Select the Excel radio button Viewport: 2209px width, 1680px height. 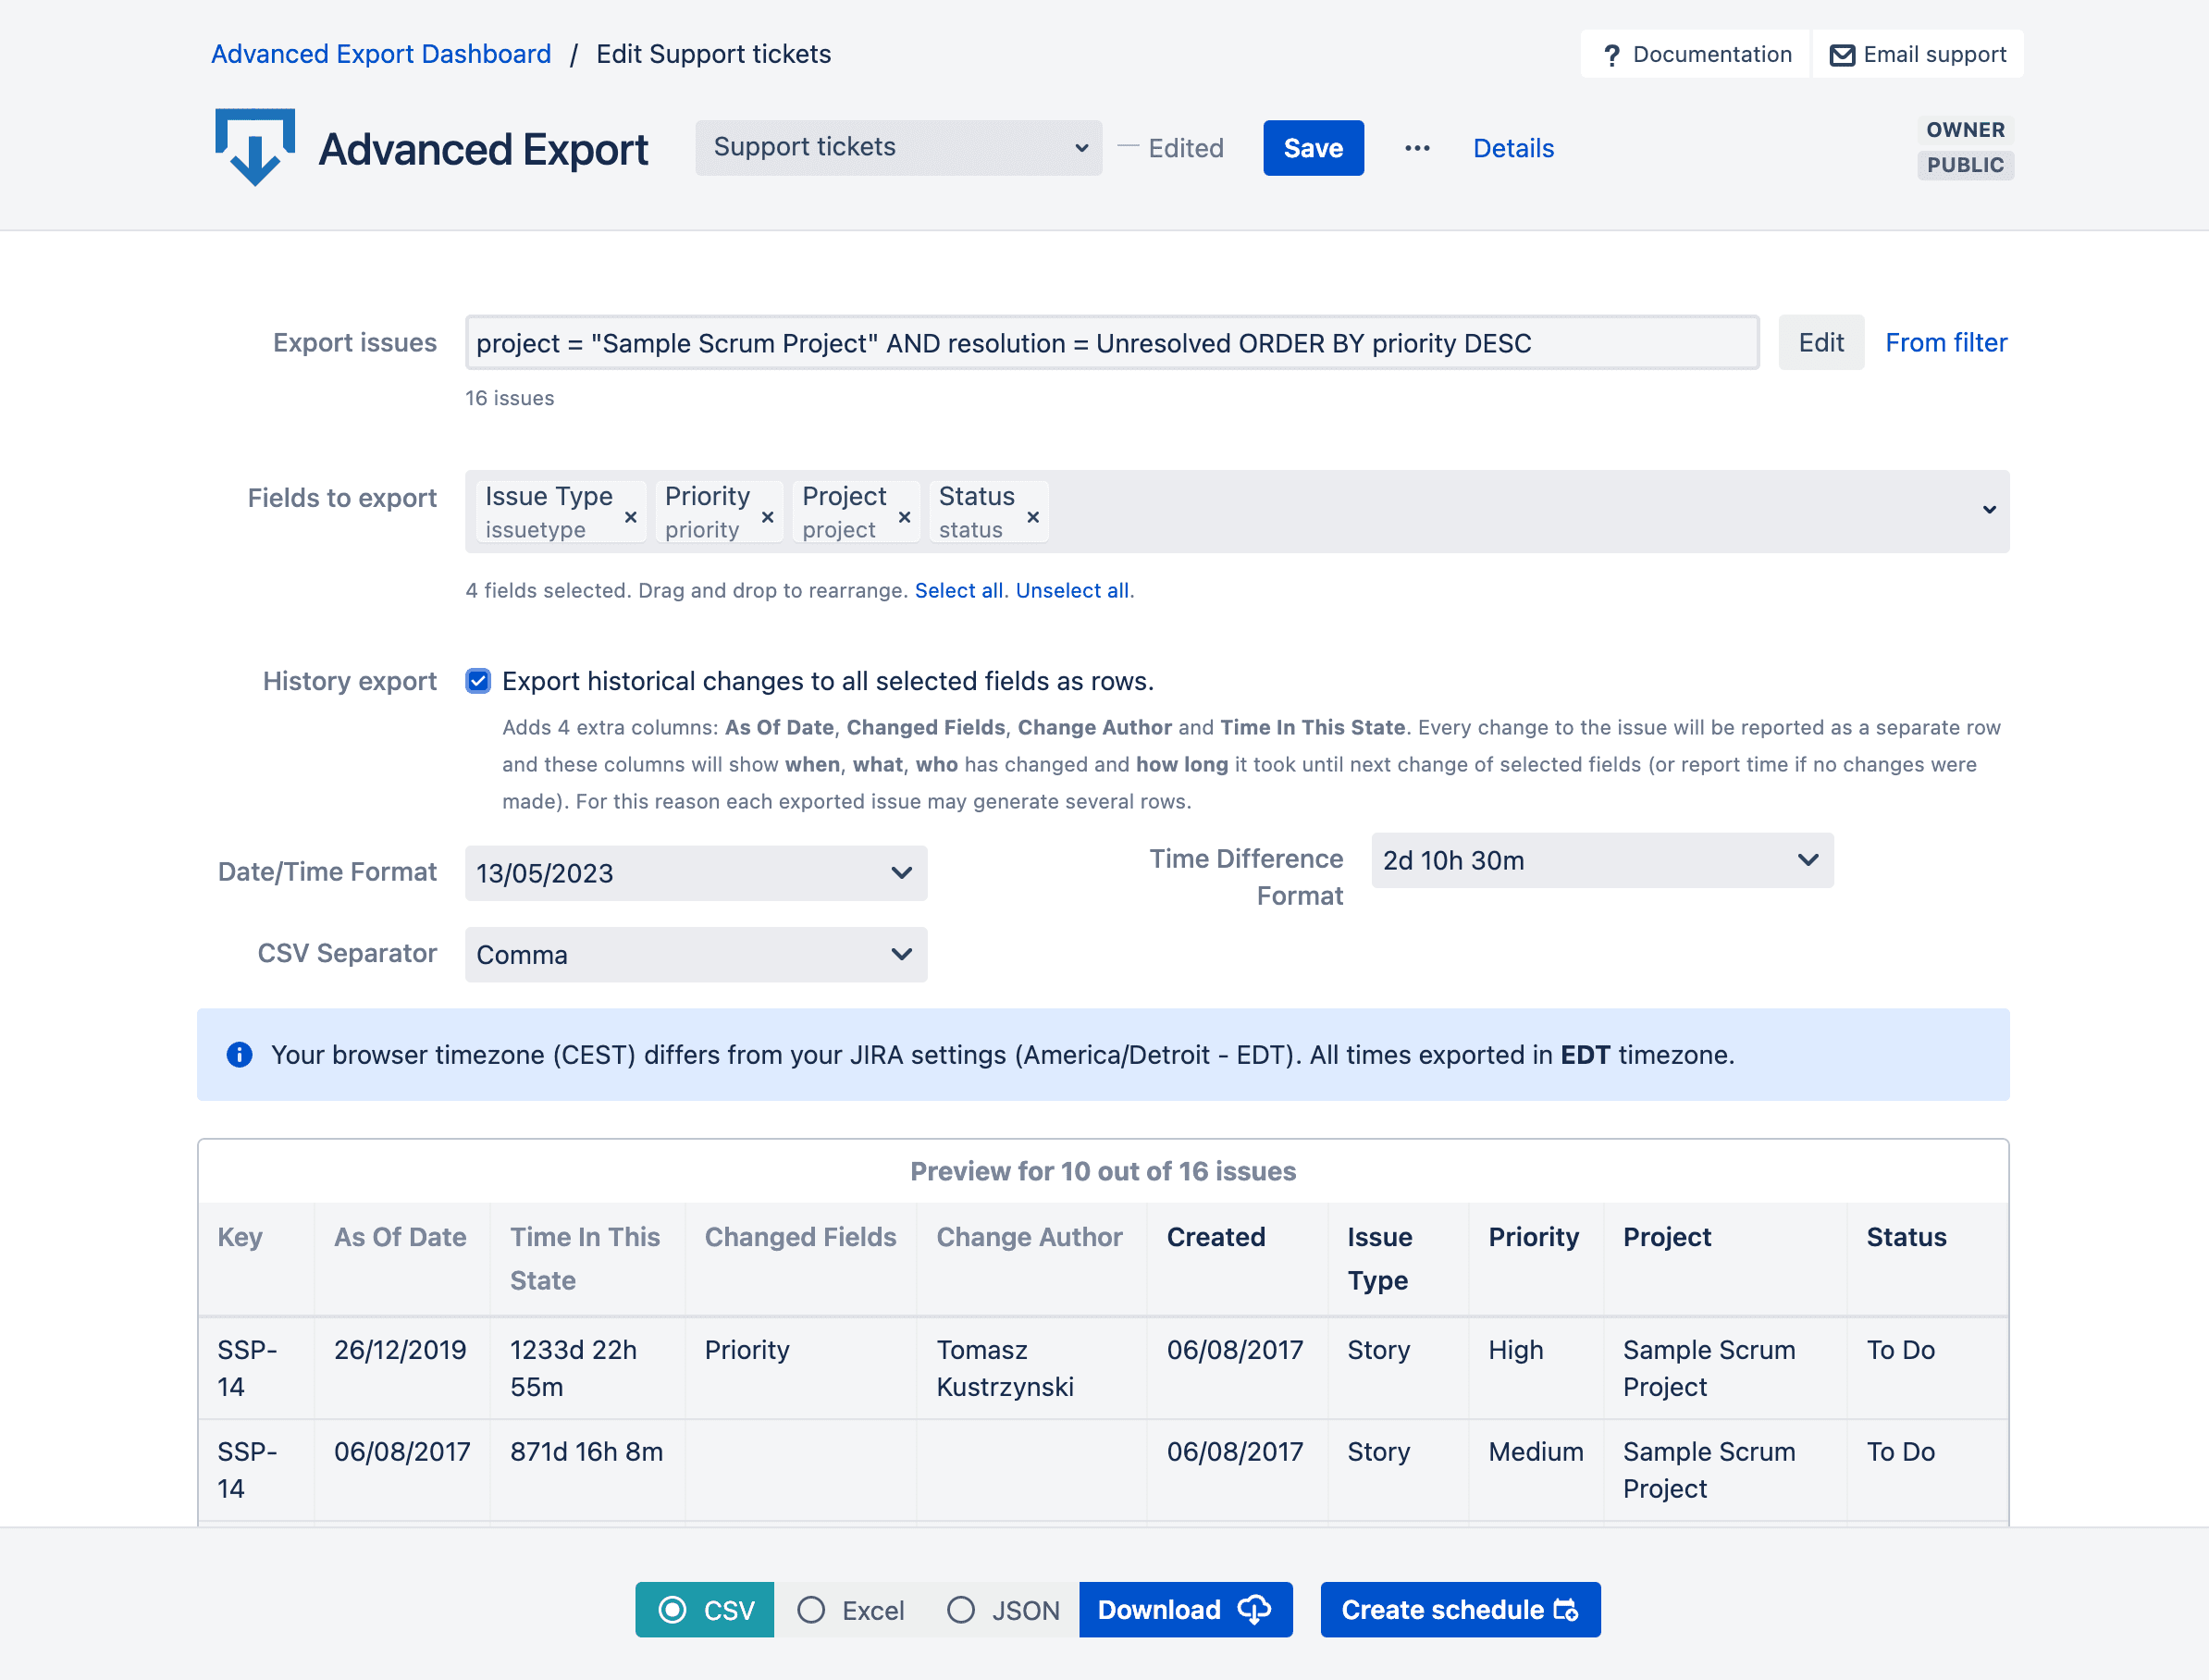[x=811, y=1610]
